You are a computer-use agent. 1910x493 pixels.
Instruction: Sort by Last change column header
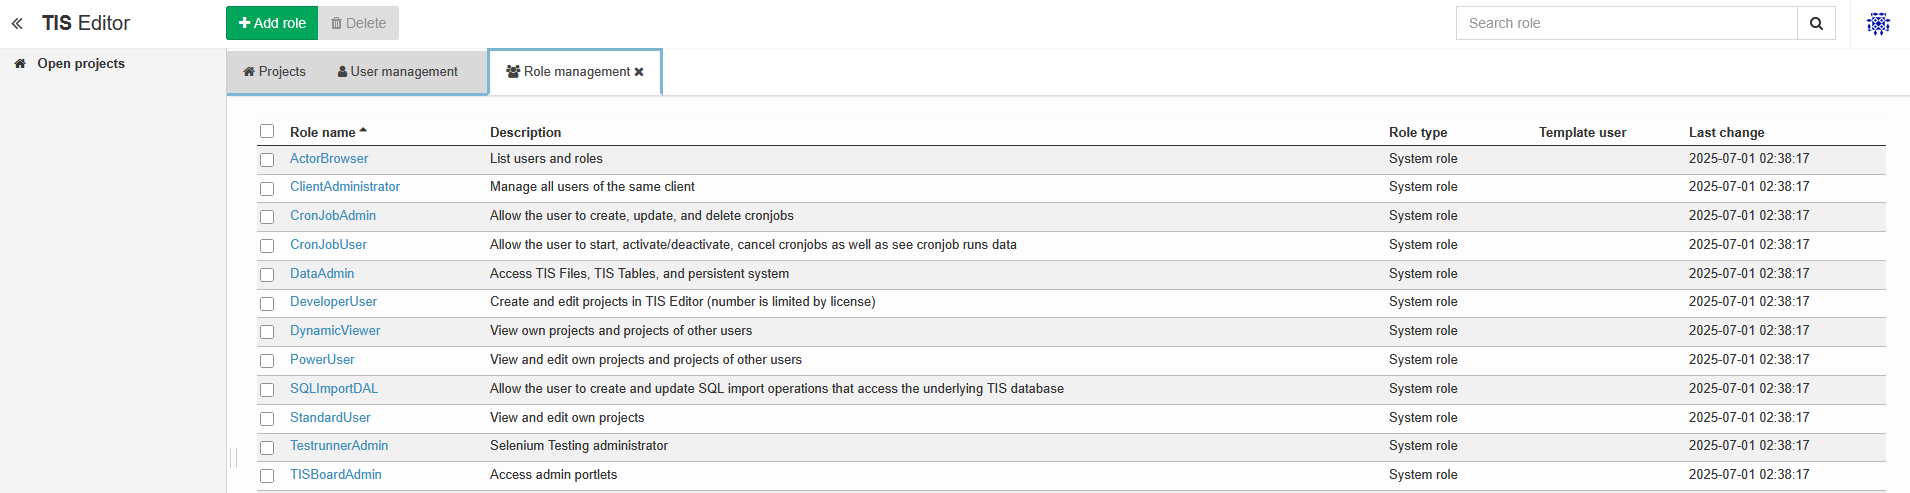(1726, 132)
